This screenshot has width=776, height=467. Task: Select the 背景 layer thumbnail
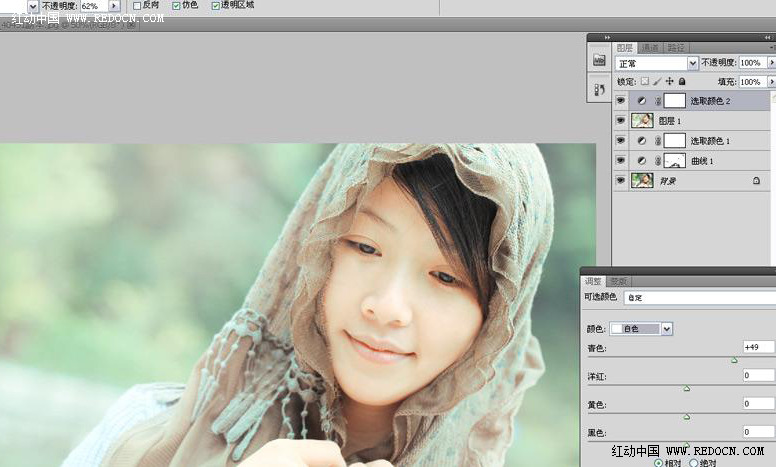pos(642,181)
